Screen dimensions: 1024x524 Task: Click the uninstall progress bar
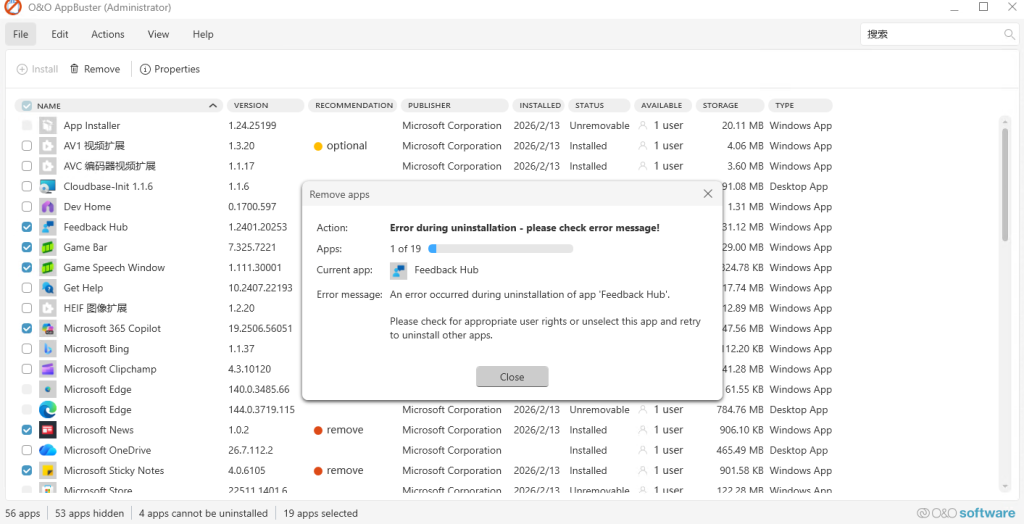click(x=500, y=248)
